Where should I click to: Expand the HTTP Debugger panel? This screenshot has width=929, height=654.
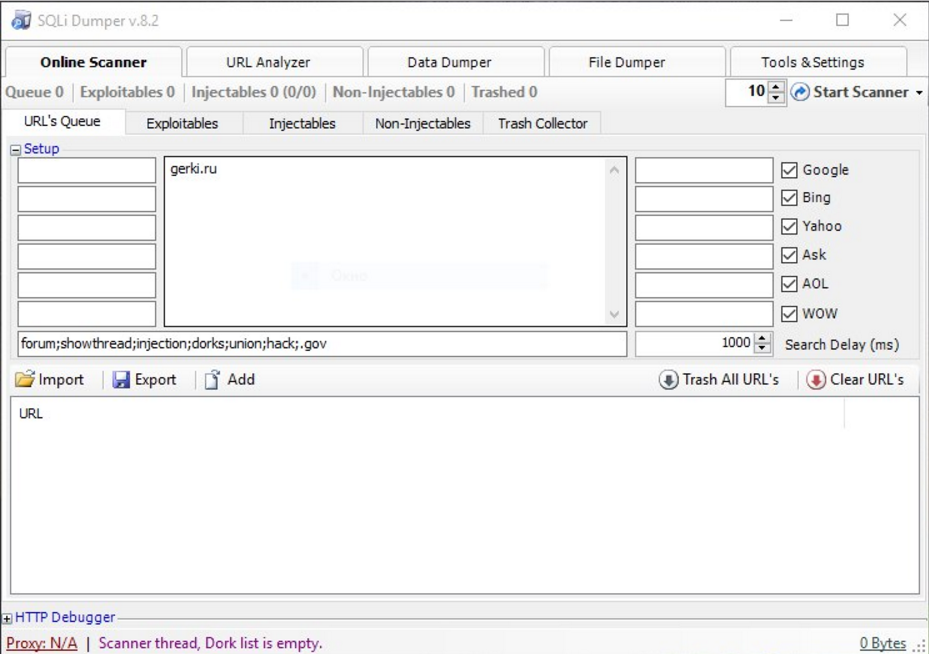7,619
